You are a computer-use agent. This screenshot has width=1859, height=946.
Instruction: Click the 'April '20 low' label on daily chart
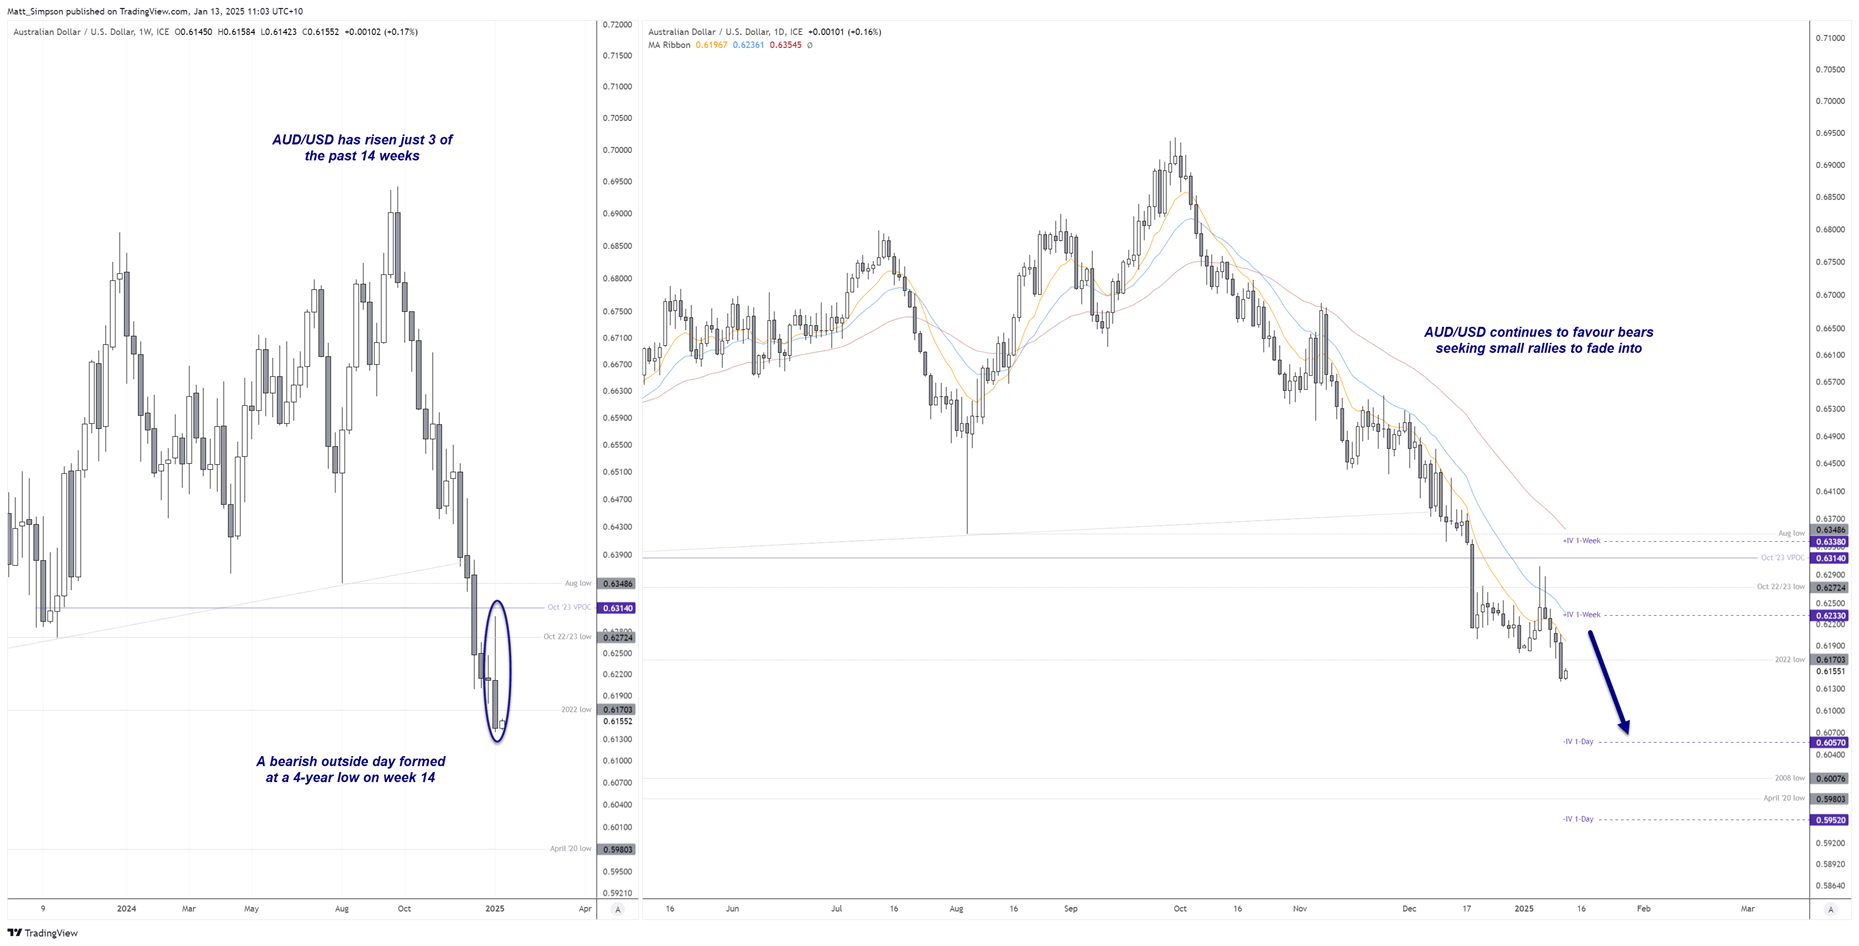[x=1784, y=798]
